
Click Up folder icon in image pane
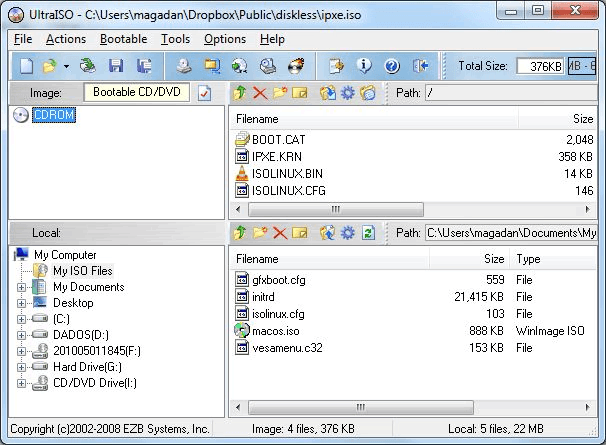tap(240, 93)
